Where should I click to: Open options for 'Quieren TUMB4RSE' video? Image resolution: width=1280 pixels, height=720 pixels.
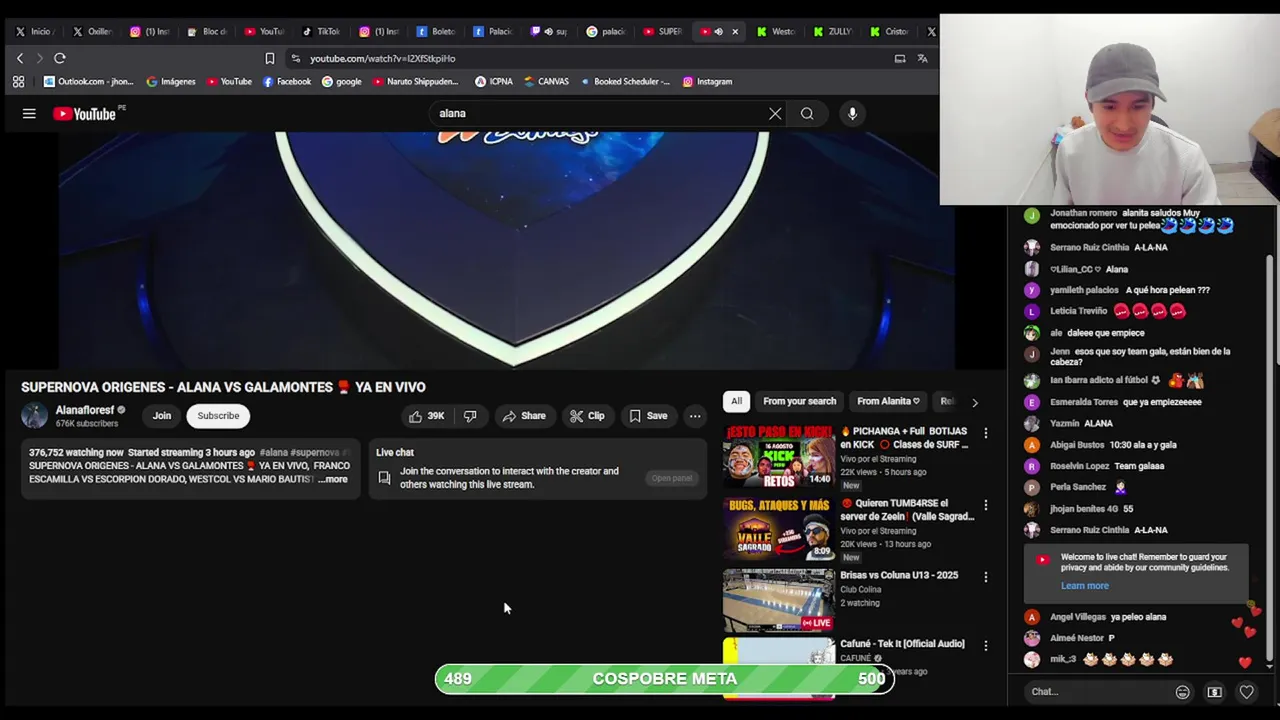point(986,505)
